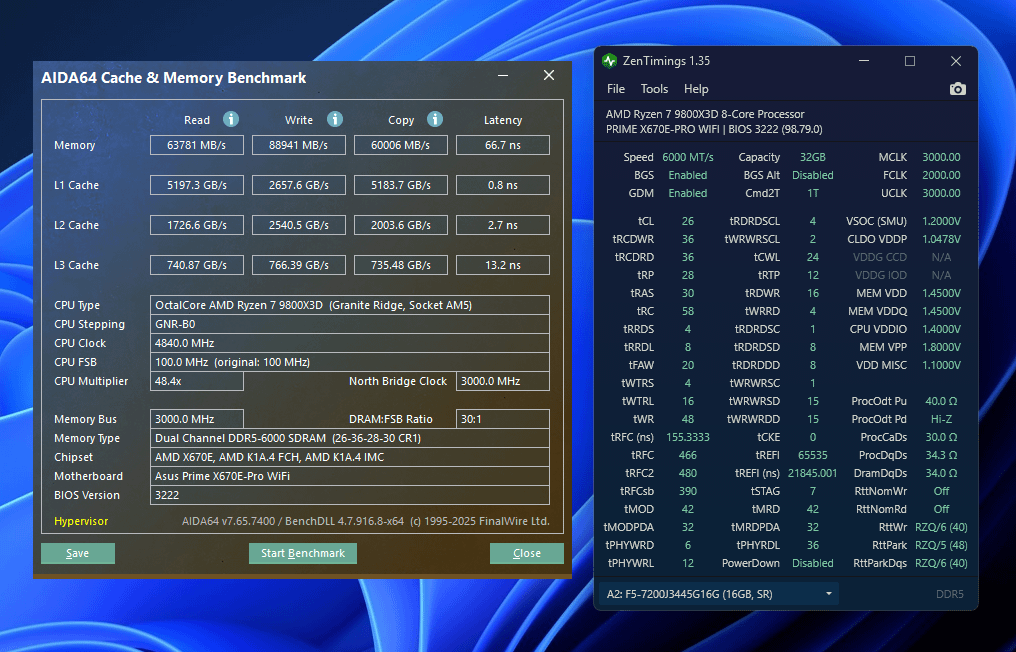Viewport: 1016px width, 652px height.
Task: Click the CPU Stepping field GNR-B0
Action: pyautogui.click(x=350, y=324)
